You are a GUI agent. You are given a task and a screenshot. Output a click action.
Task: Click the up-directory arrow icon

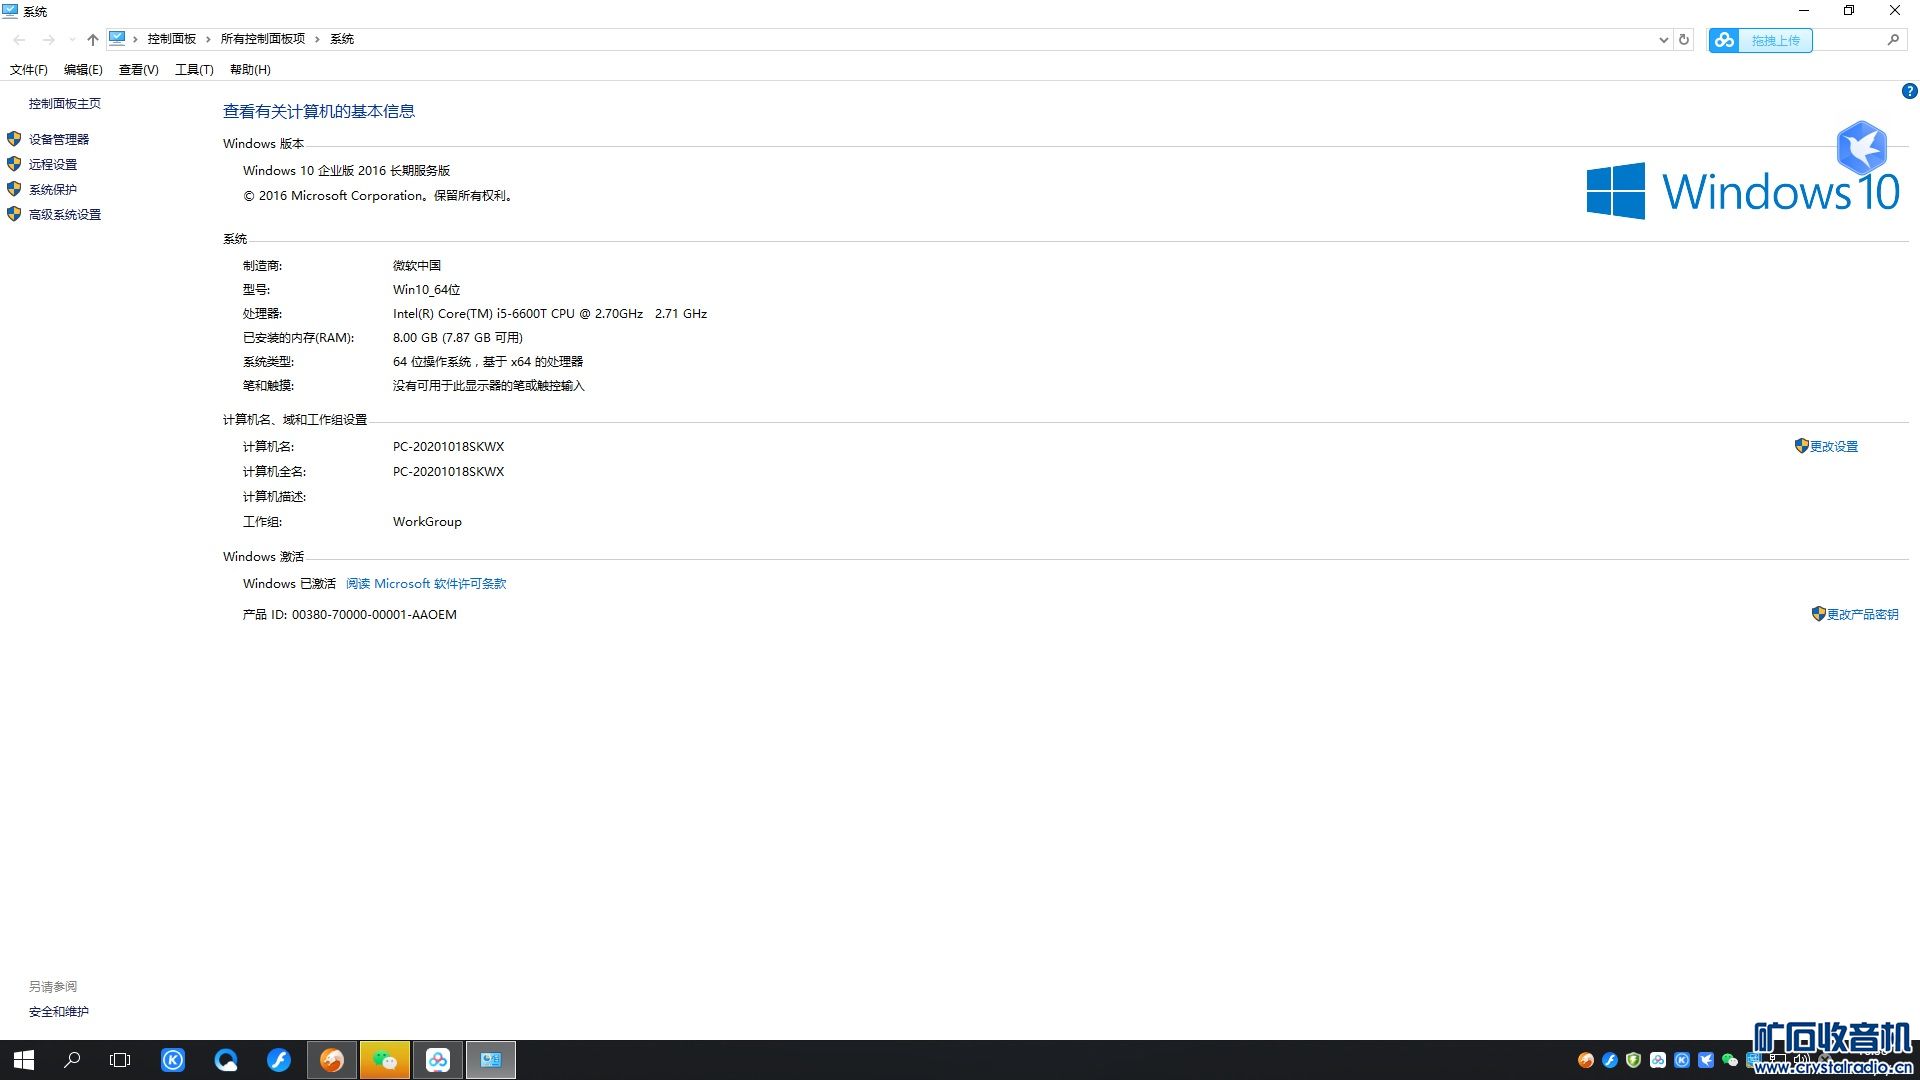point(93,40)
